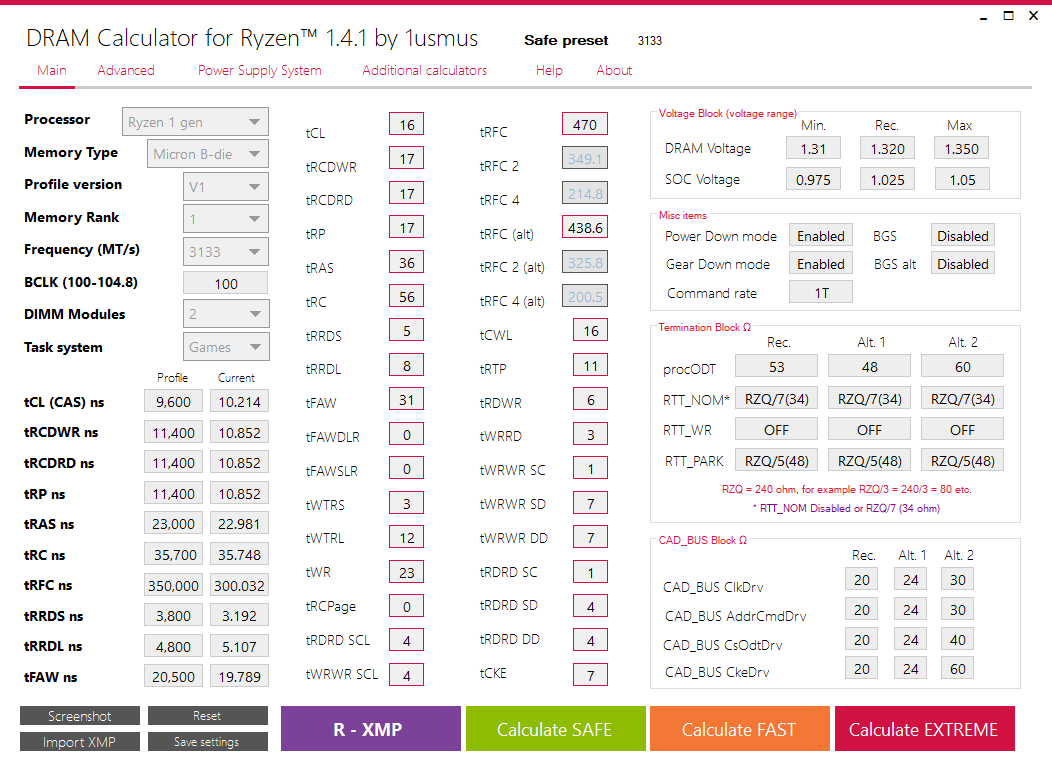Image resolution: width=1052 pixels, height=771 pixels.
Task: Click the BGS alt Disabled value
Action: click(x=963, y=264)
